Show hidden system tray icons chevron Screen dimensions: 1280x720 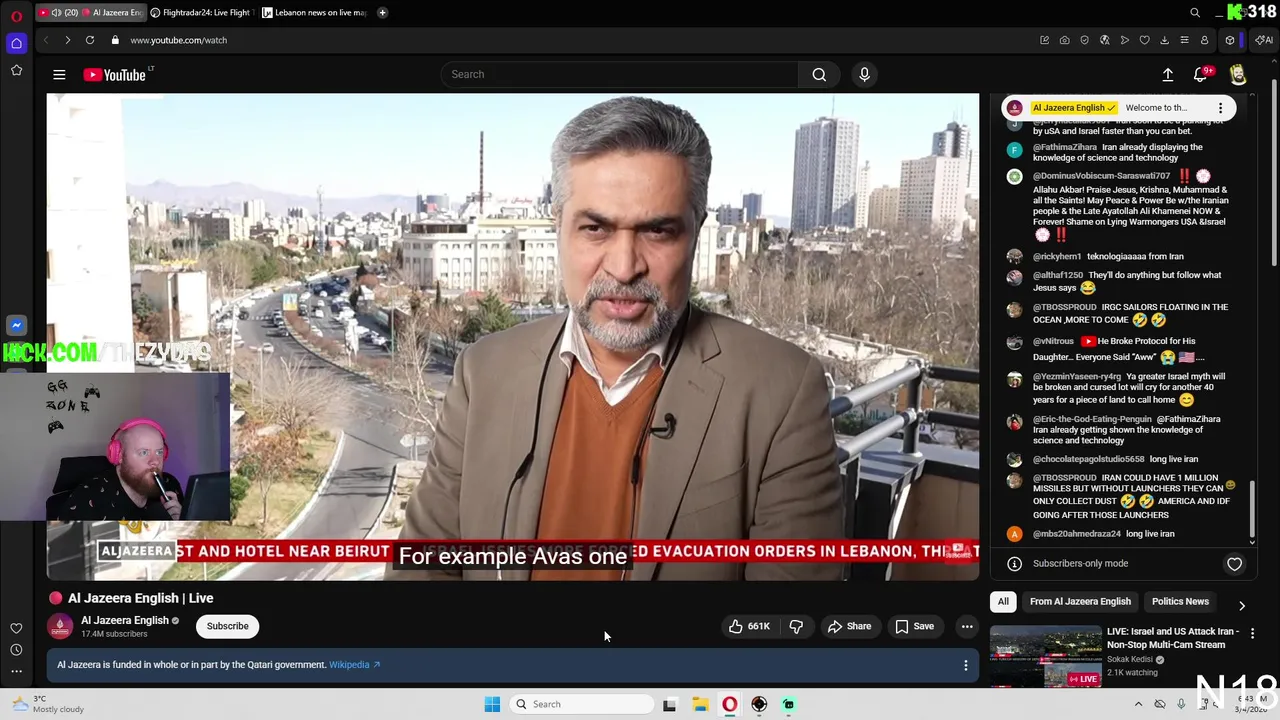[x=1138, y=704]
